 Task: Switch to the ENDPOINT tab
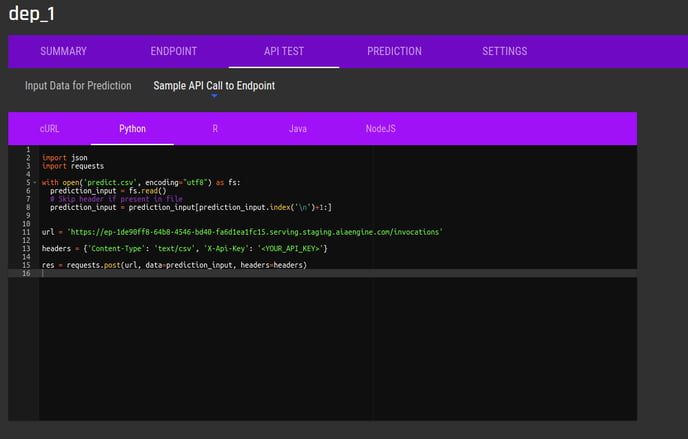(x=174, y=51)
